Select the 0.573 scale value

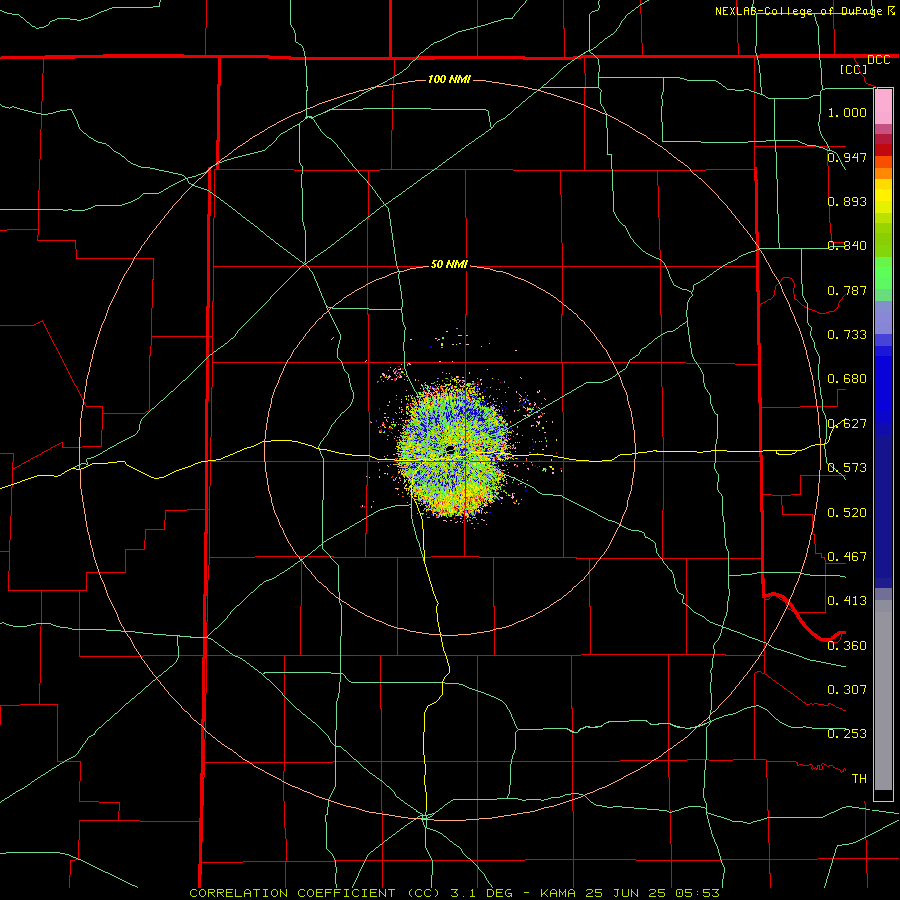(x=847, y=467)
